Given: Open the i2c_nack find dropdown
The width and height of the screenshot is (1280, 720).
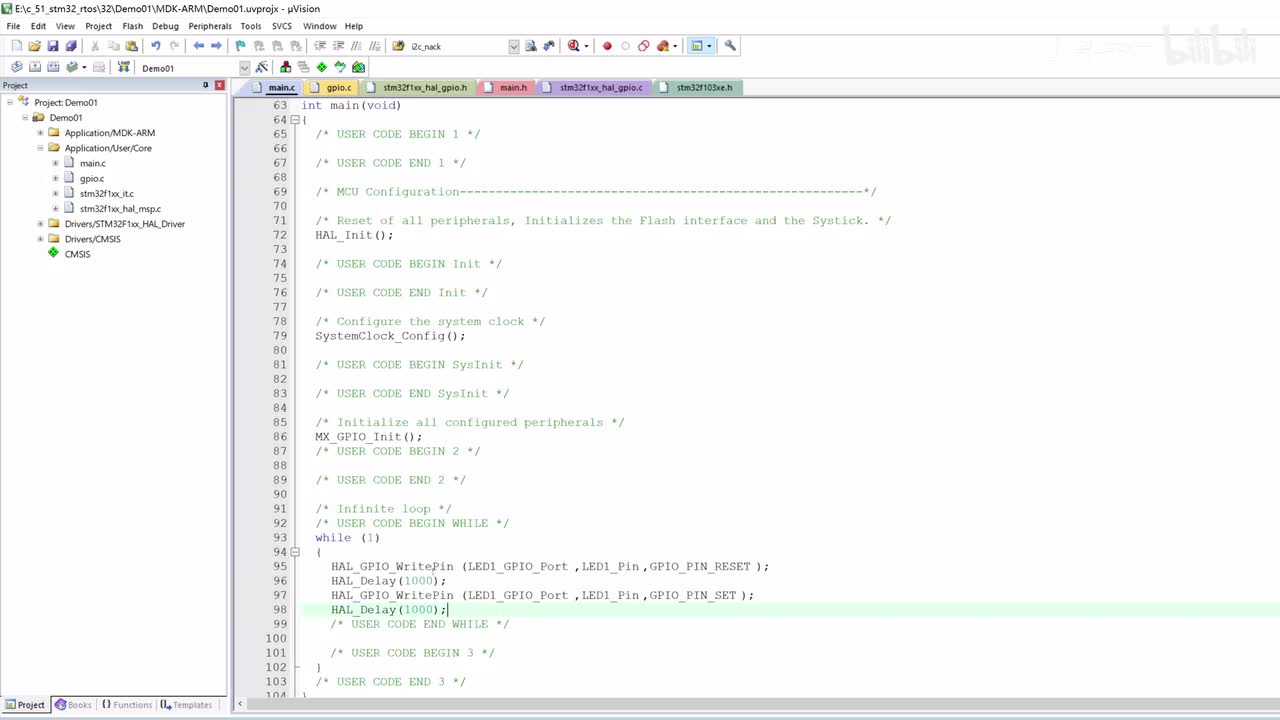Looking at the screenshot, I should pos(514,46).
